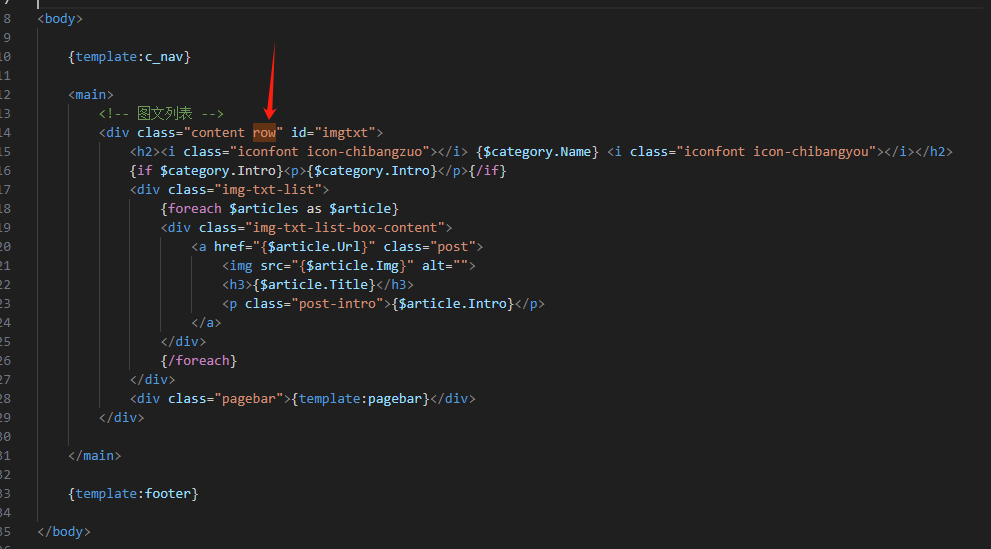Screen dimensions: 991x549
Task: Select the icon-chibangyou class text
Action: pyautogui.click(x=815, y=151)
